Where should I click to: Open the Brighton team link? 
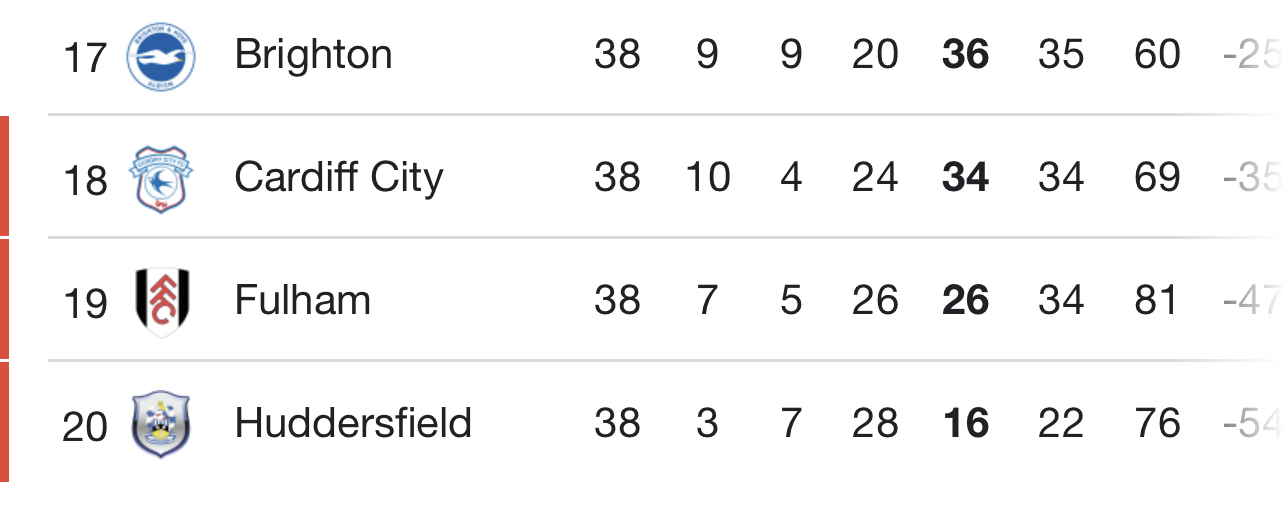tap(313, 55)
